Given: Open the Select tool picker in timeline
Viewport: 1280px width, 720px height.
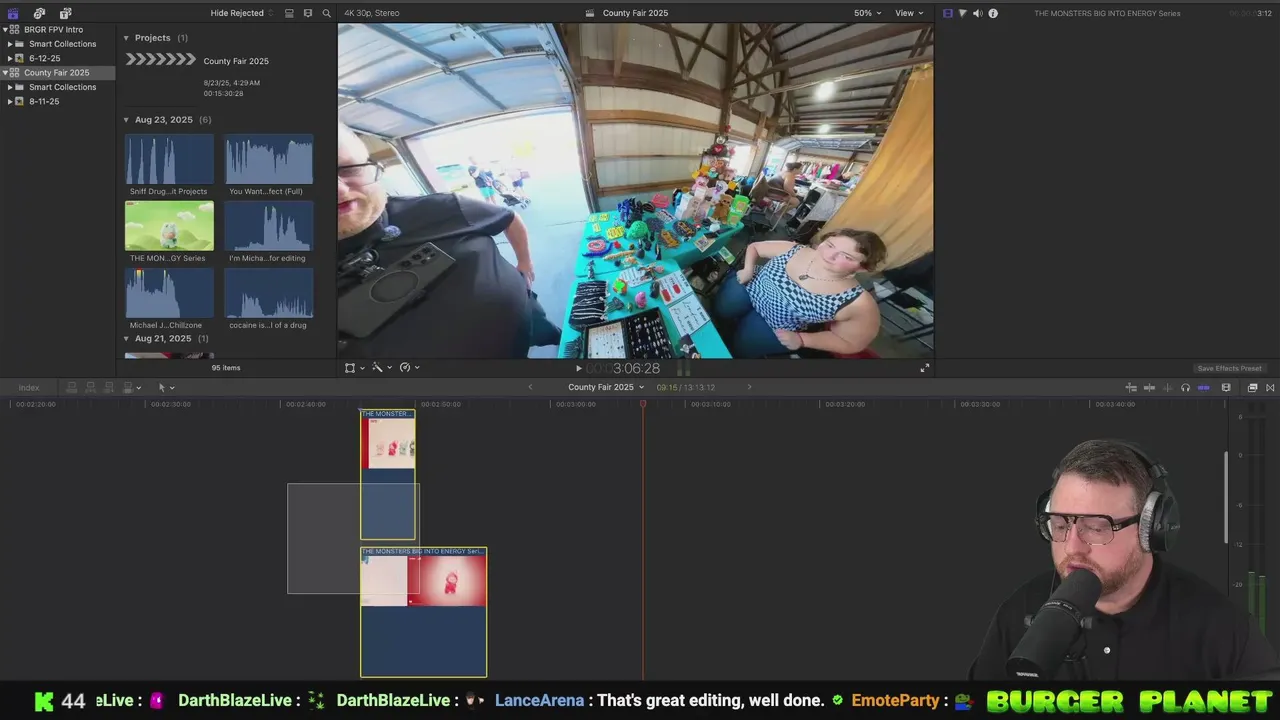Looking at the screenshot, I should [x=165, y=387].
